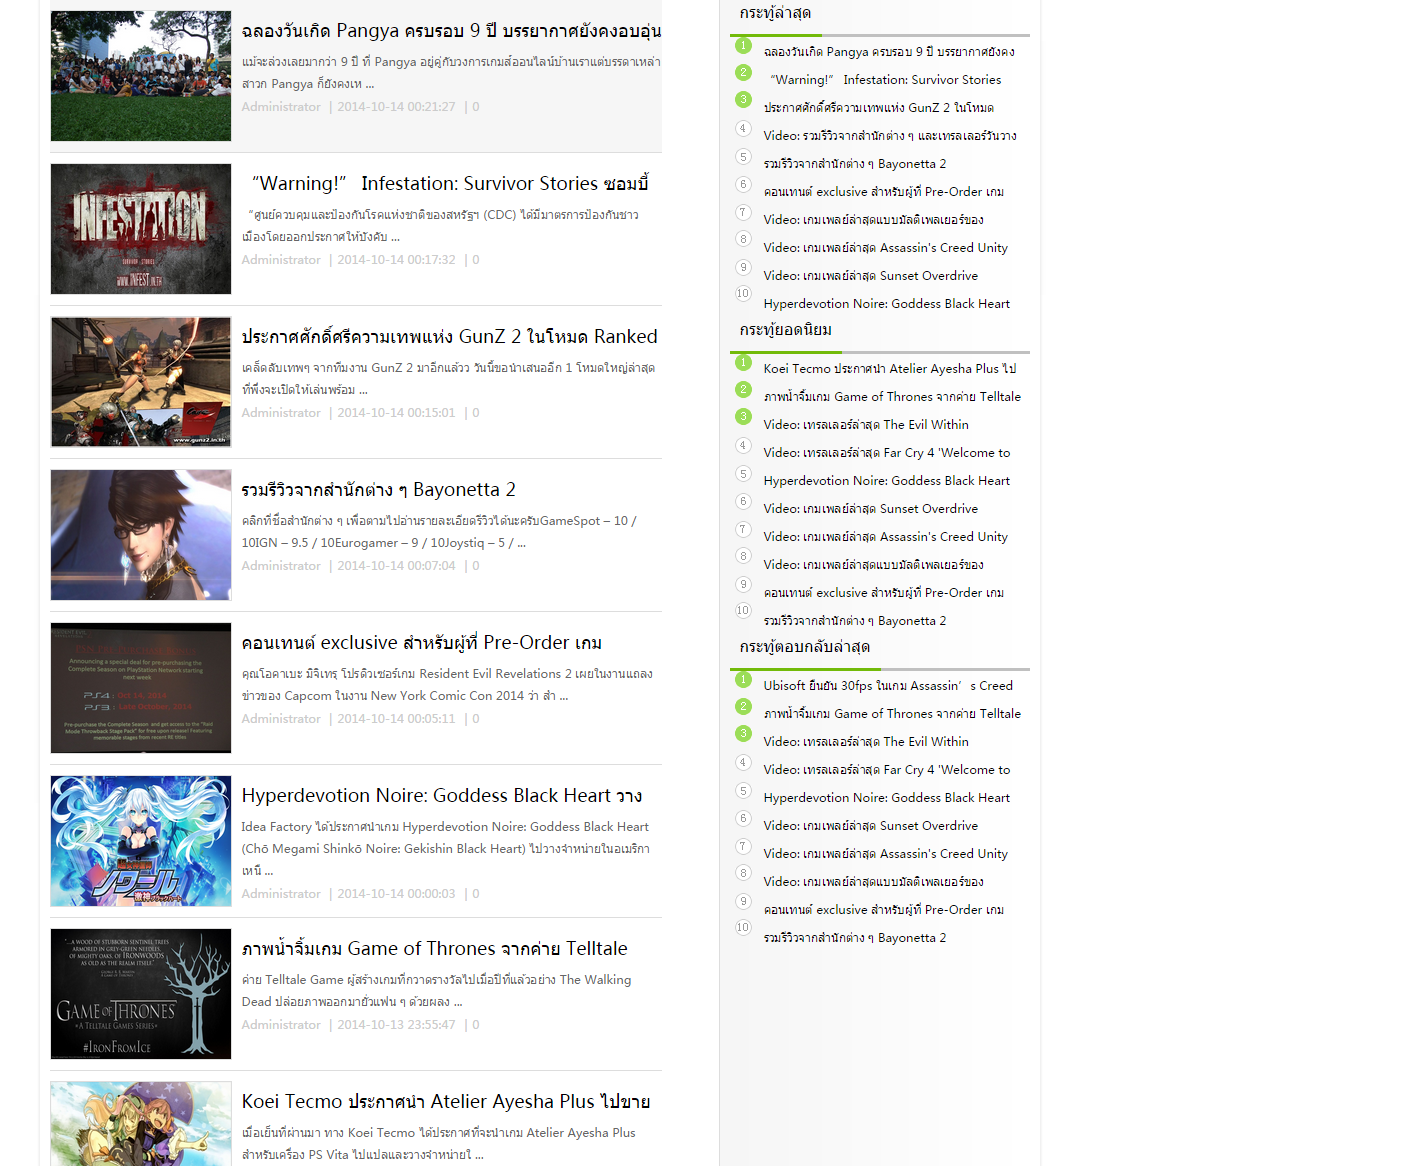
Task: Open Assassin's Creed Unity video under กระทู้ยอดนิยม
Action: [886, 537]
